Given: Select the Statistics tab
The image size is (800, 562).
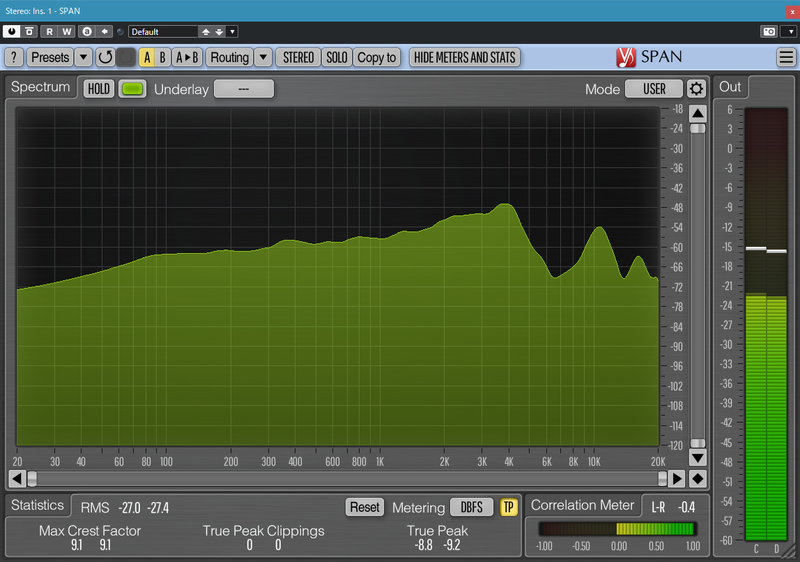Looking at the screenshot, I should click(x=37, y=505).
